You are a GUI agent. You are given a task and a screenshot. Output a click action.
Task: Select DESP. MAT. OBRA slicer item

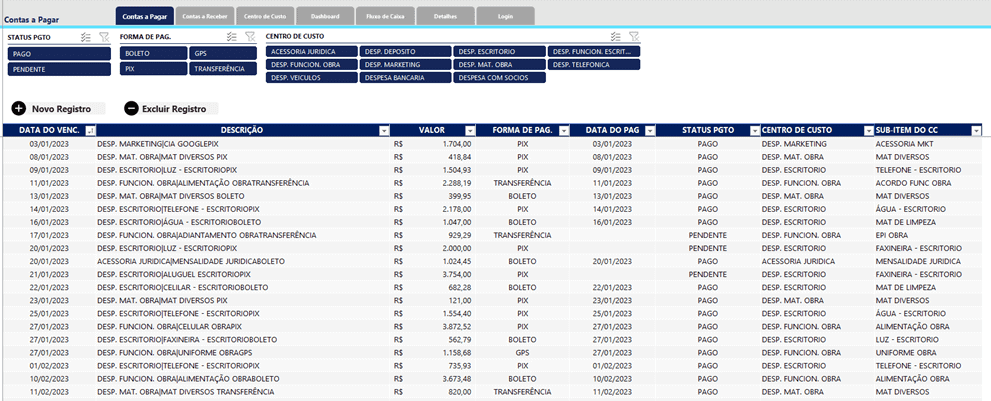click(499, 65)
